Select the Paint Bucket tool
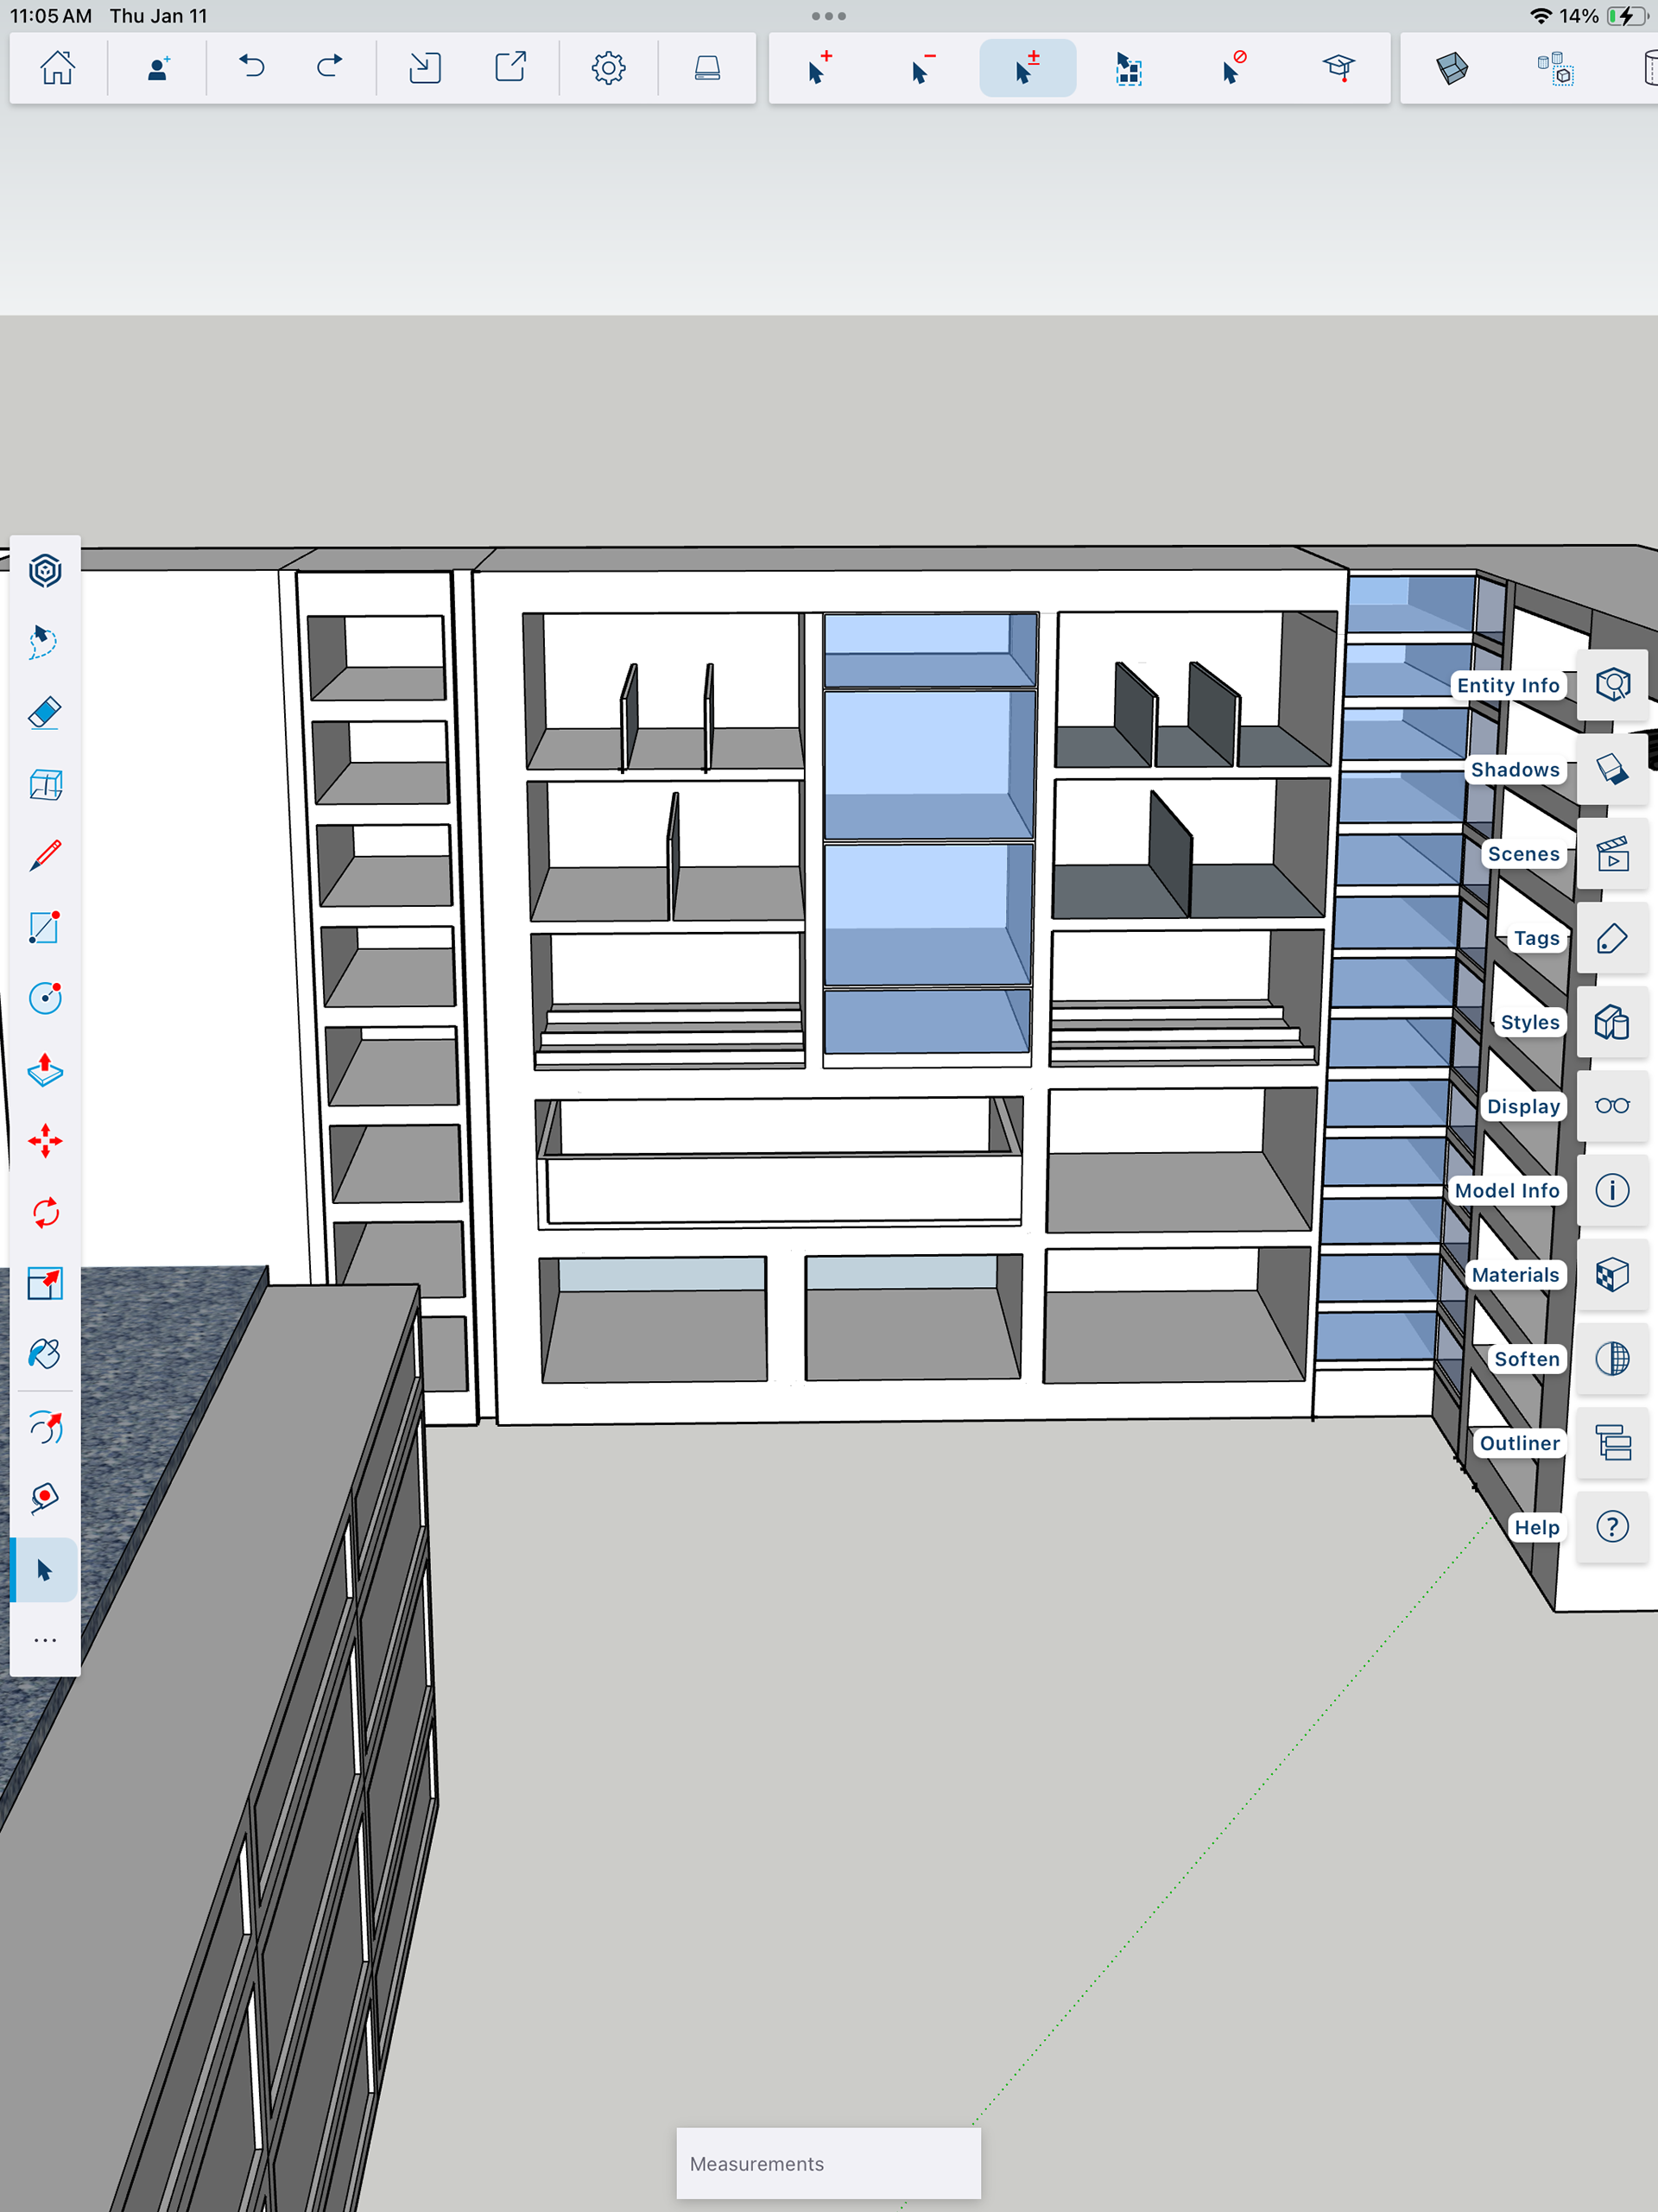Image resolution: width=1658 pixels, height=2212 pixels. pos(45,1354)
